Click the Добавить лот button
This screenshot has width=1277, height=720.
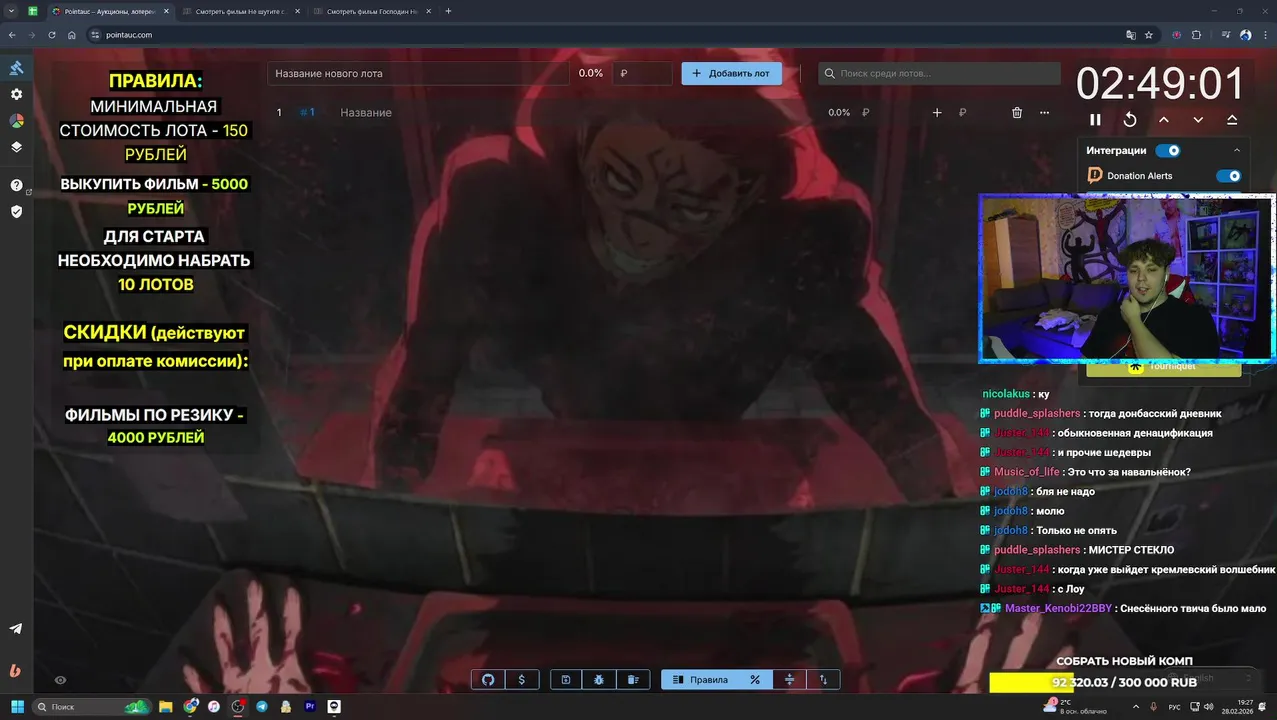point(732,73)
